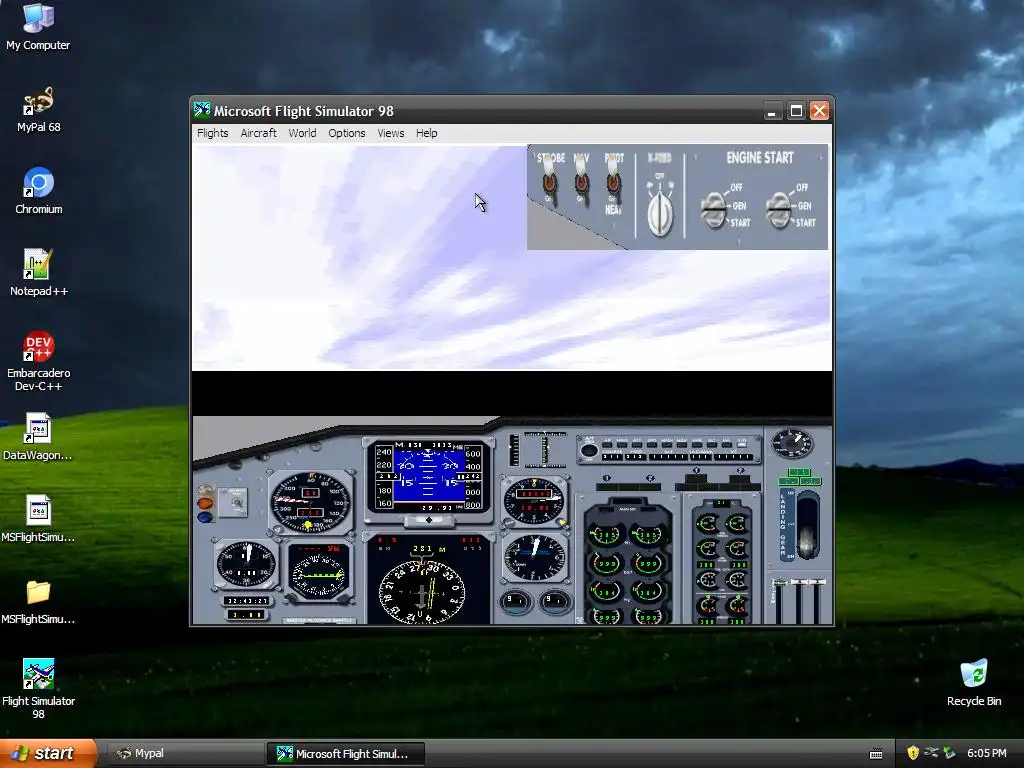Click the flaps position dial gauge
The height and width of the screenshot is (768, 1024).
coord(792,443)
